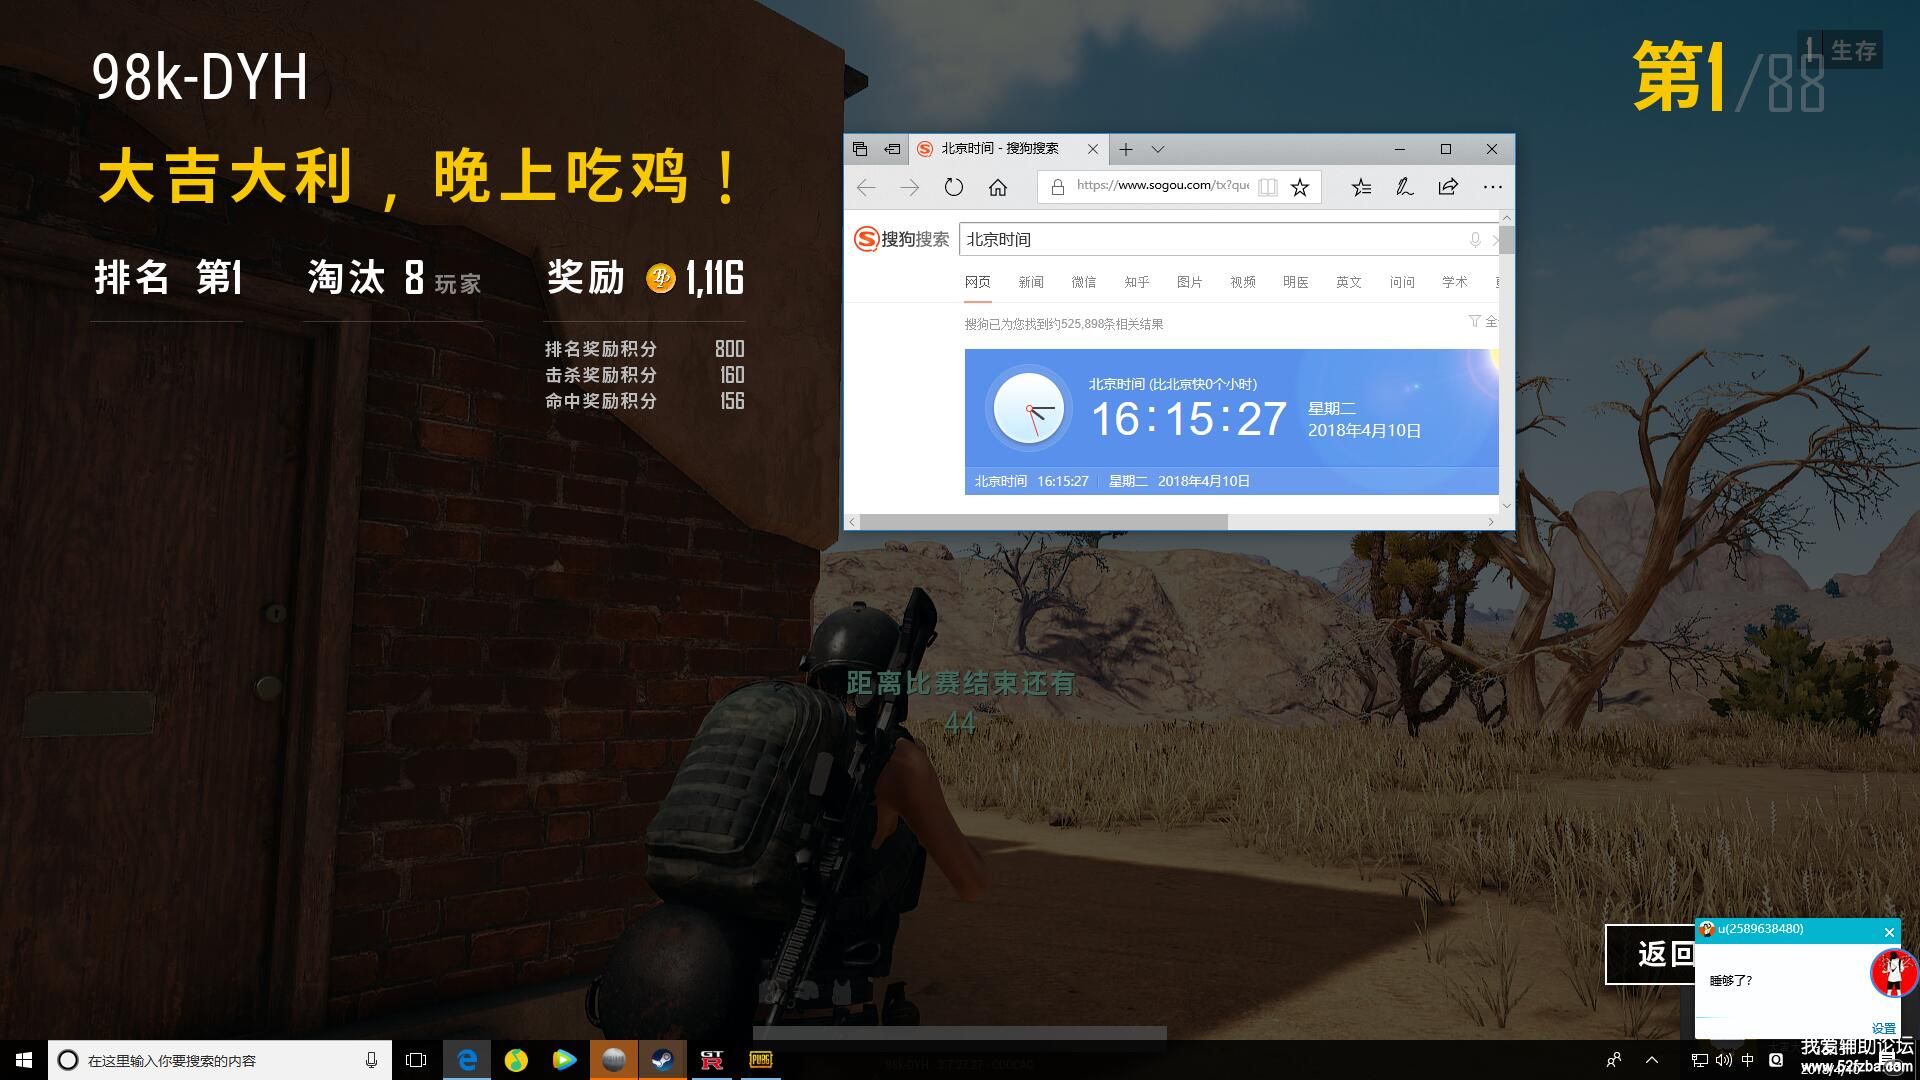Open the Edge favorites hub
The height and width of the screenshot is (1080, 1920).
[x=1361, y=187]
